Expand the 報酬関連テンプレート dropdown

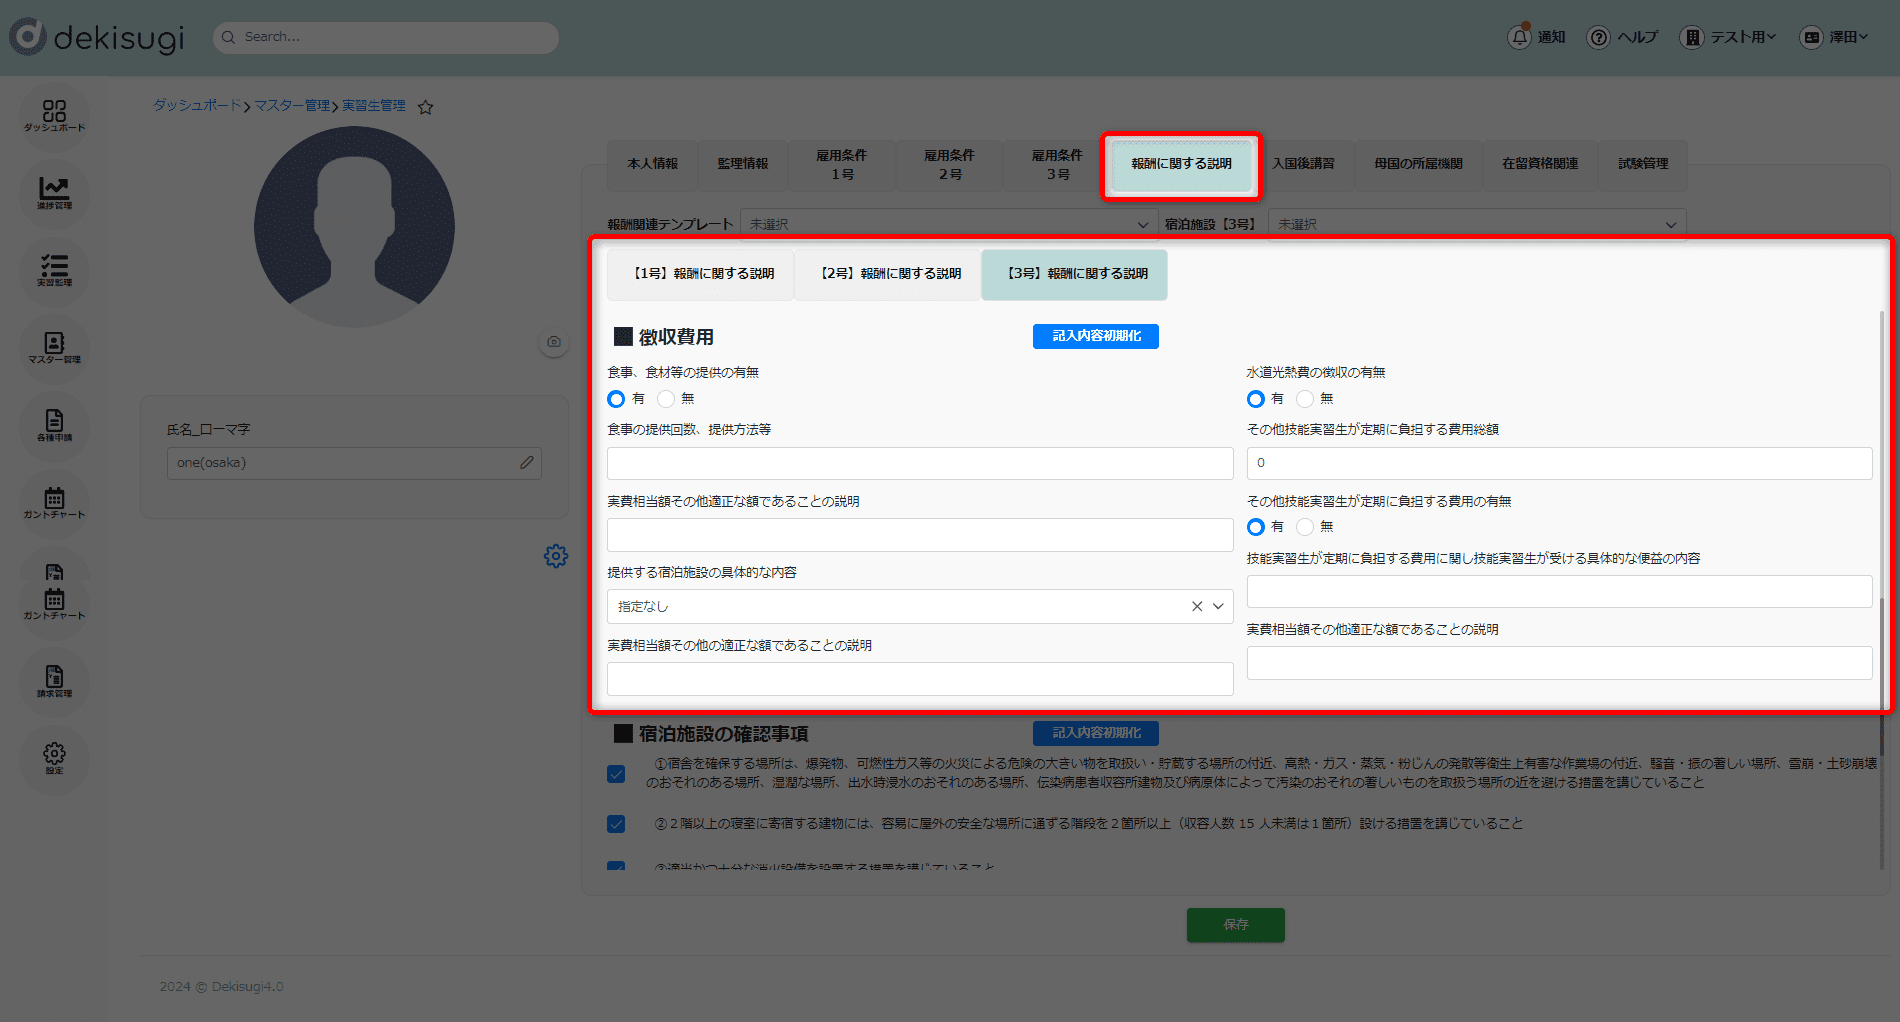coord(947,225)
